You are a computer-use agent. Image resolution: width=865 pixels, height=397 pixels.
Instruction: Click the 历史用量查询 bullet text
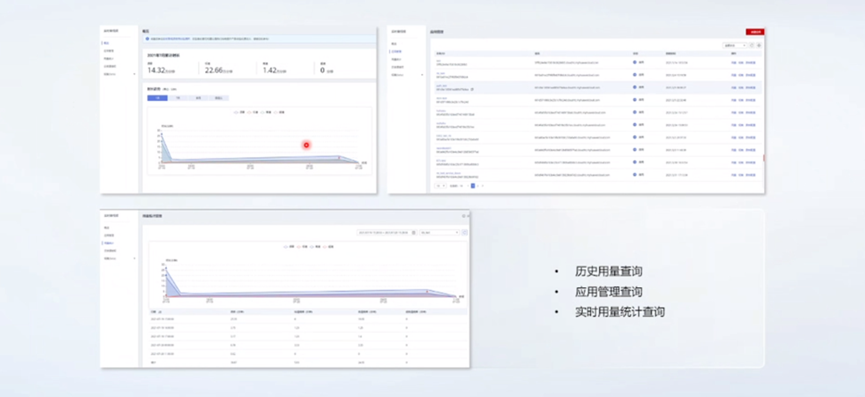tap(608, 271)
